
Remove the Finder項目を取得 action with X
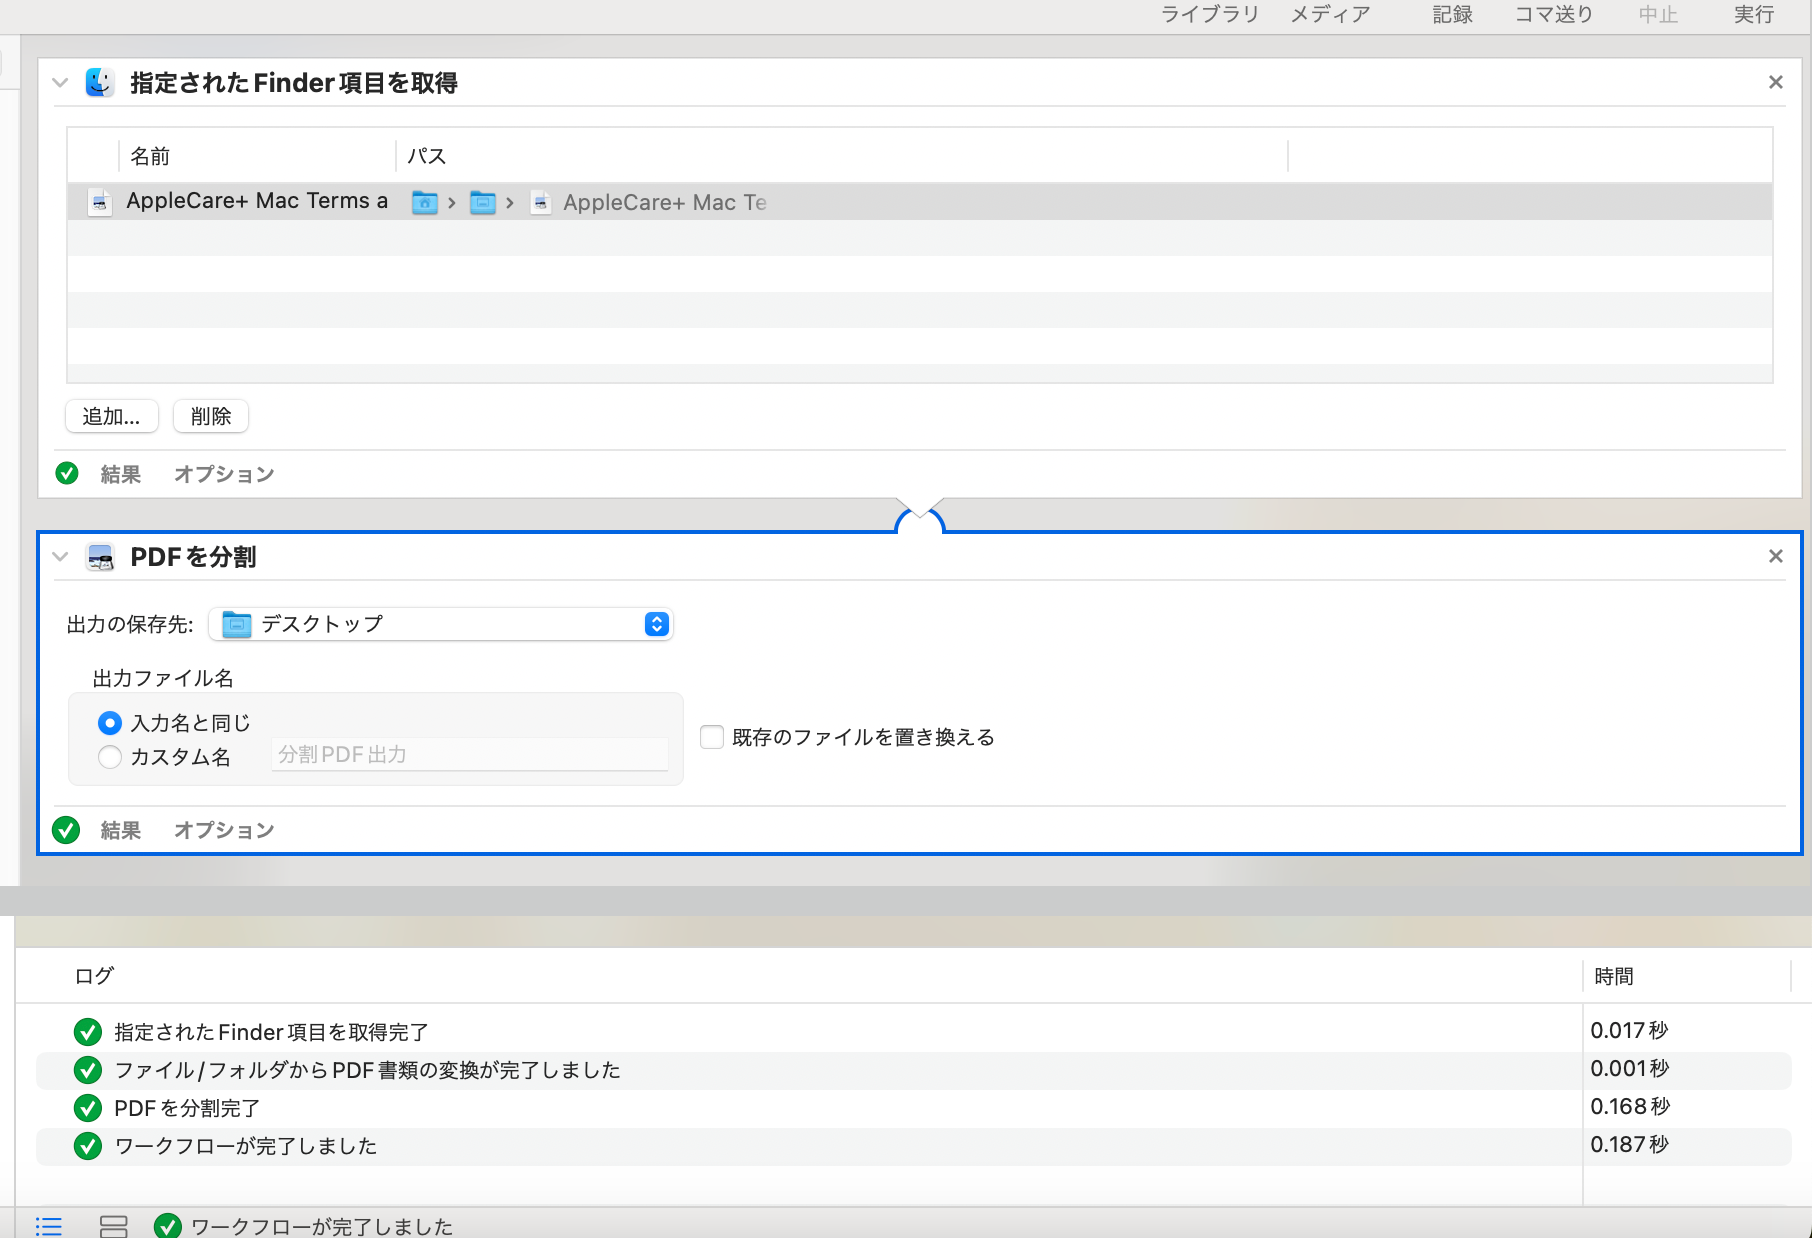1775,82
